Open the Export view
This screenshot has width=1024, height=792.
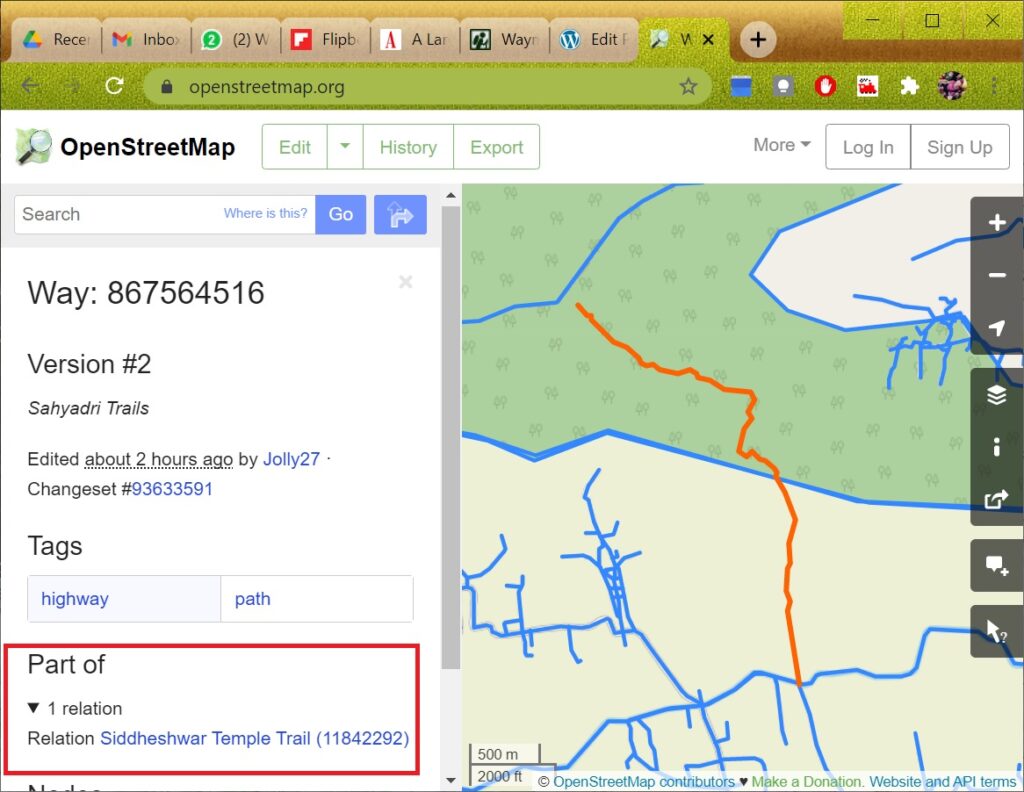pos(496,147)
